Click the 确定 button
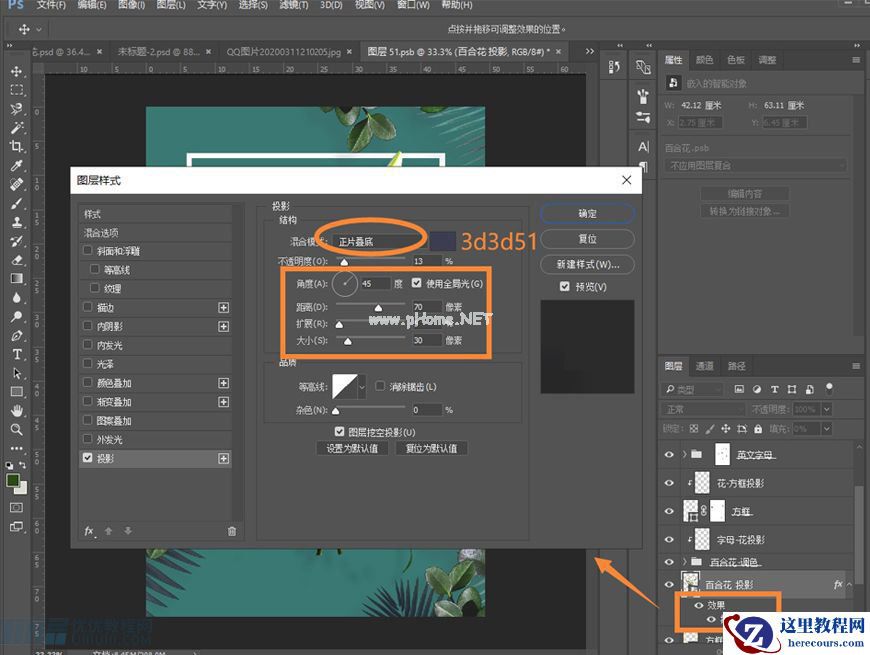This screenshot has width=870, height=655. coord(587,213)
